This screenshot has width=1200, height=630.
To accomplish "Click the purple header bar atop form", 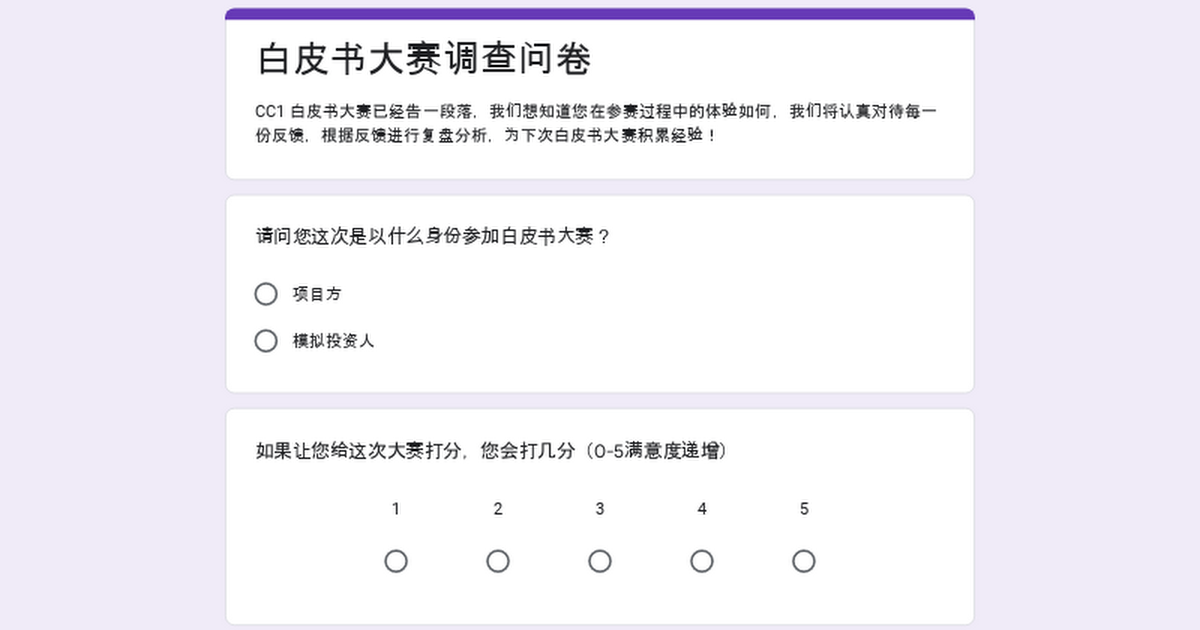I will 600,14.
